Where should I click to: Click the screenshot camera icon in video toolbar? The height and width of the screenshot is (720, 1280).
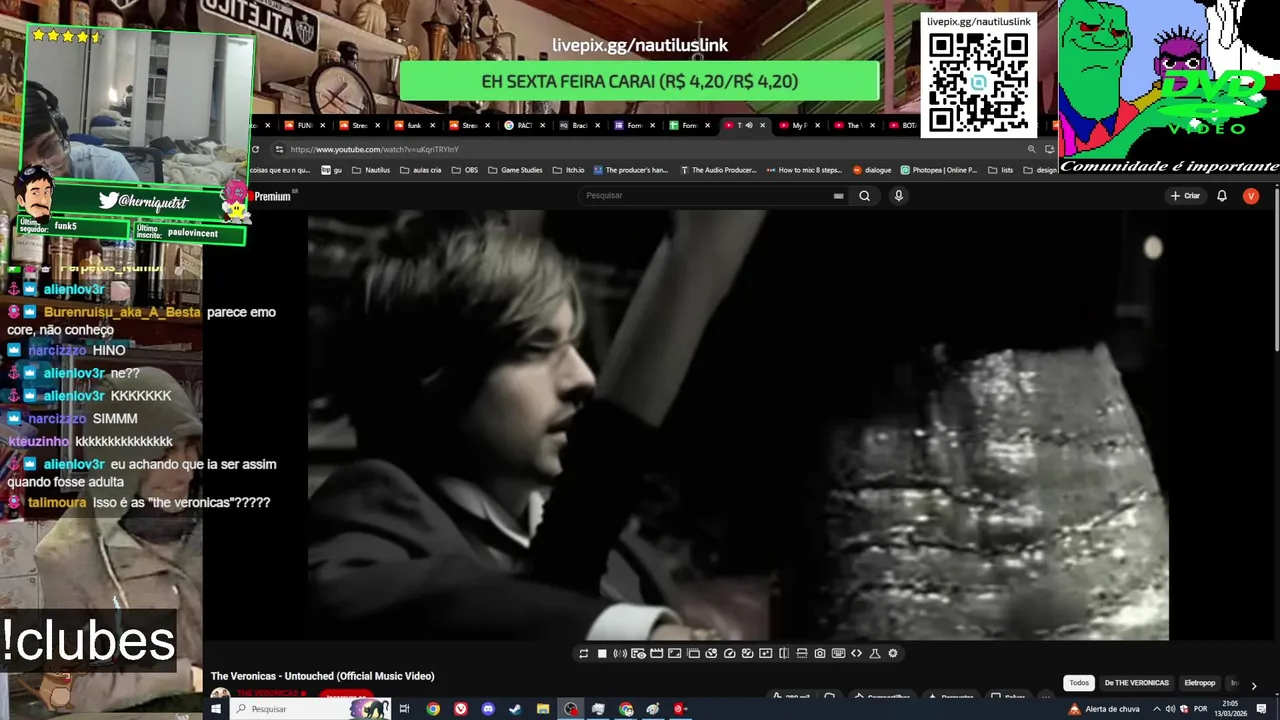[x=820, y=654]
